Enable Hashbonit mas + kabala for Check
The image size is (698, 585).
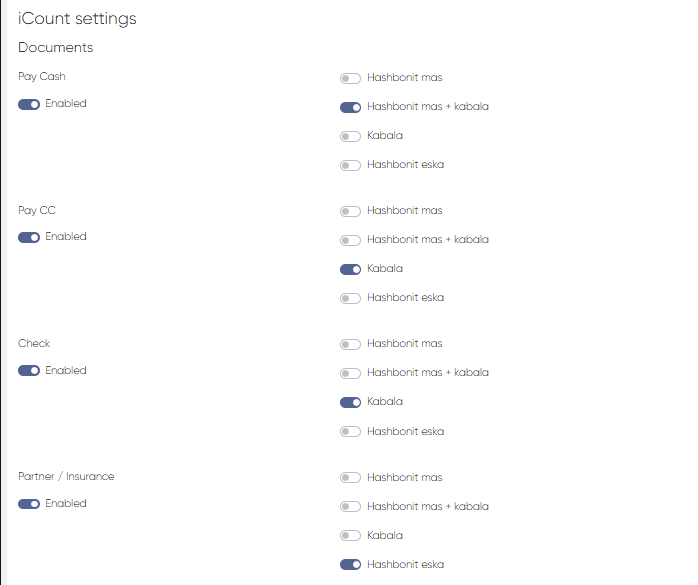(350, 373)
